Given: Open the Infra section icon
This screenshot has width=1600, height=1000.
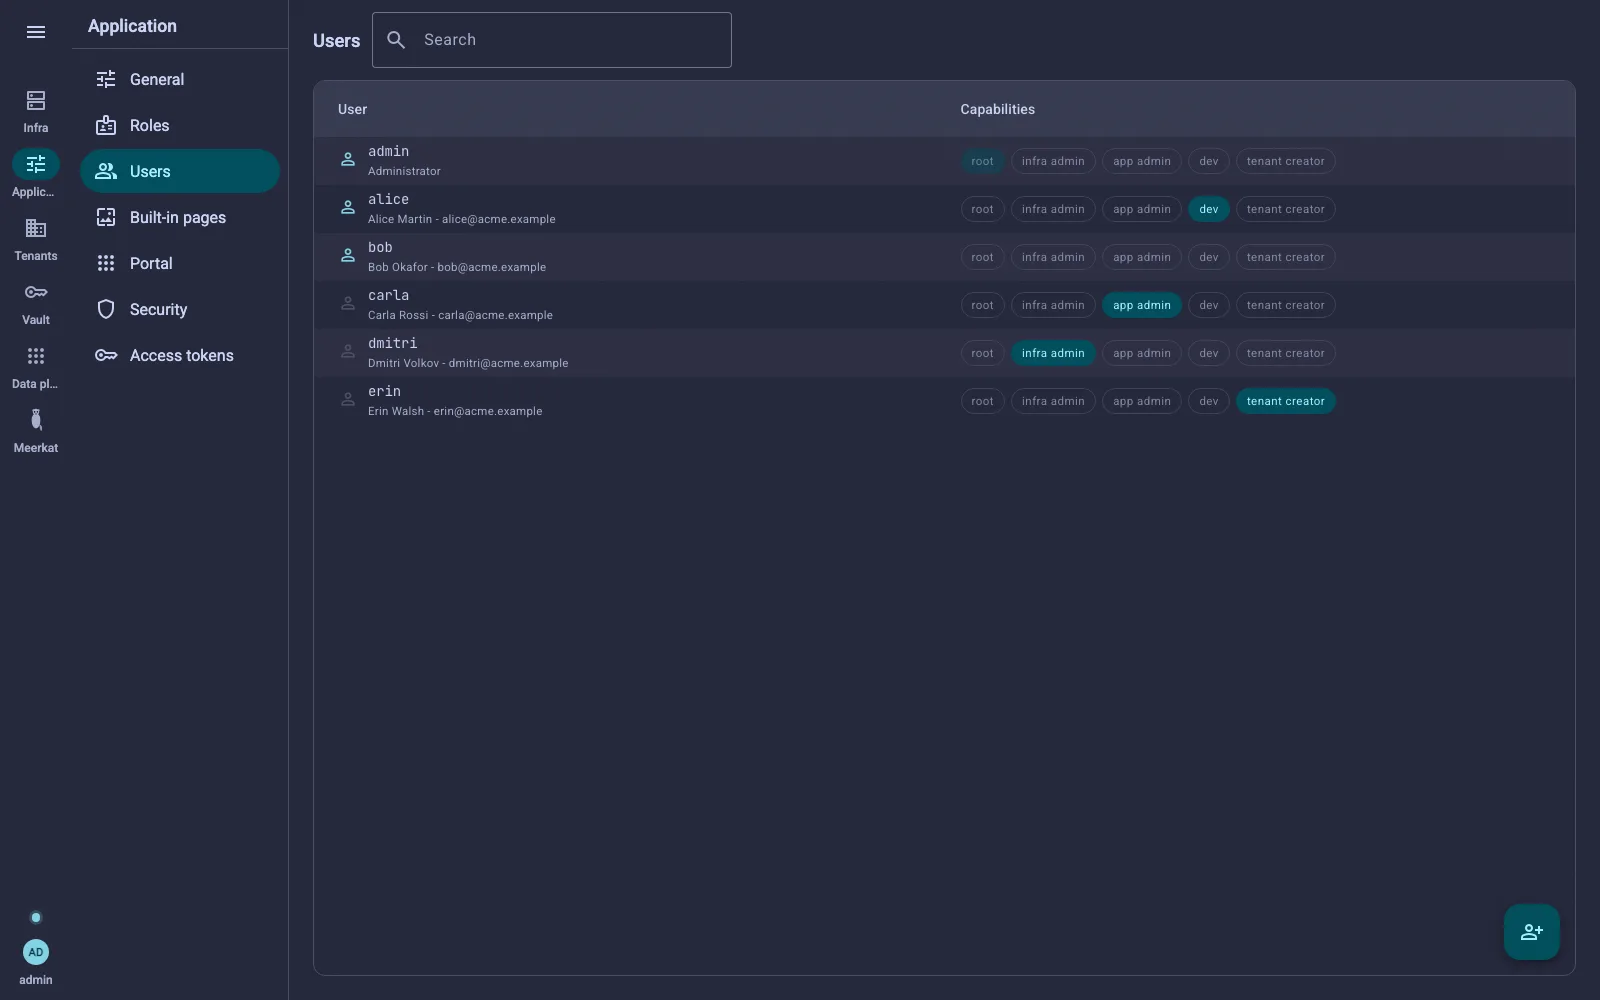Looking at the screenshot, I should point(36,100).
